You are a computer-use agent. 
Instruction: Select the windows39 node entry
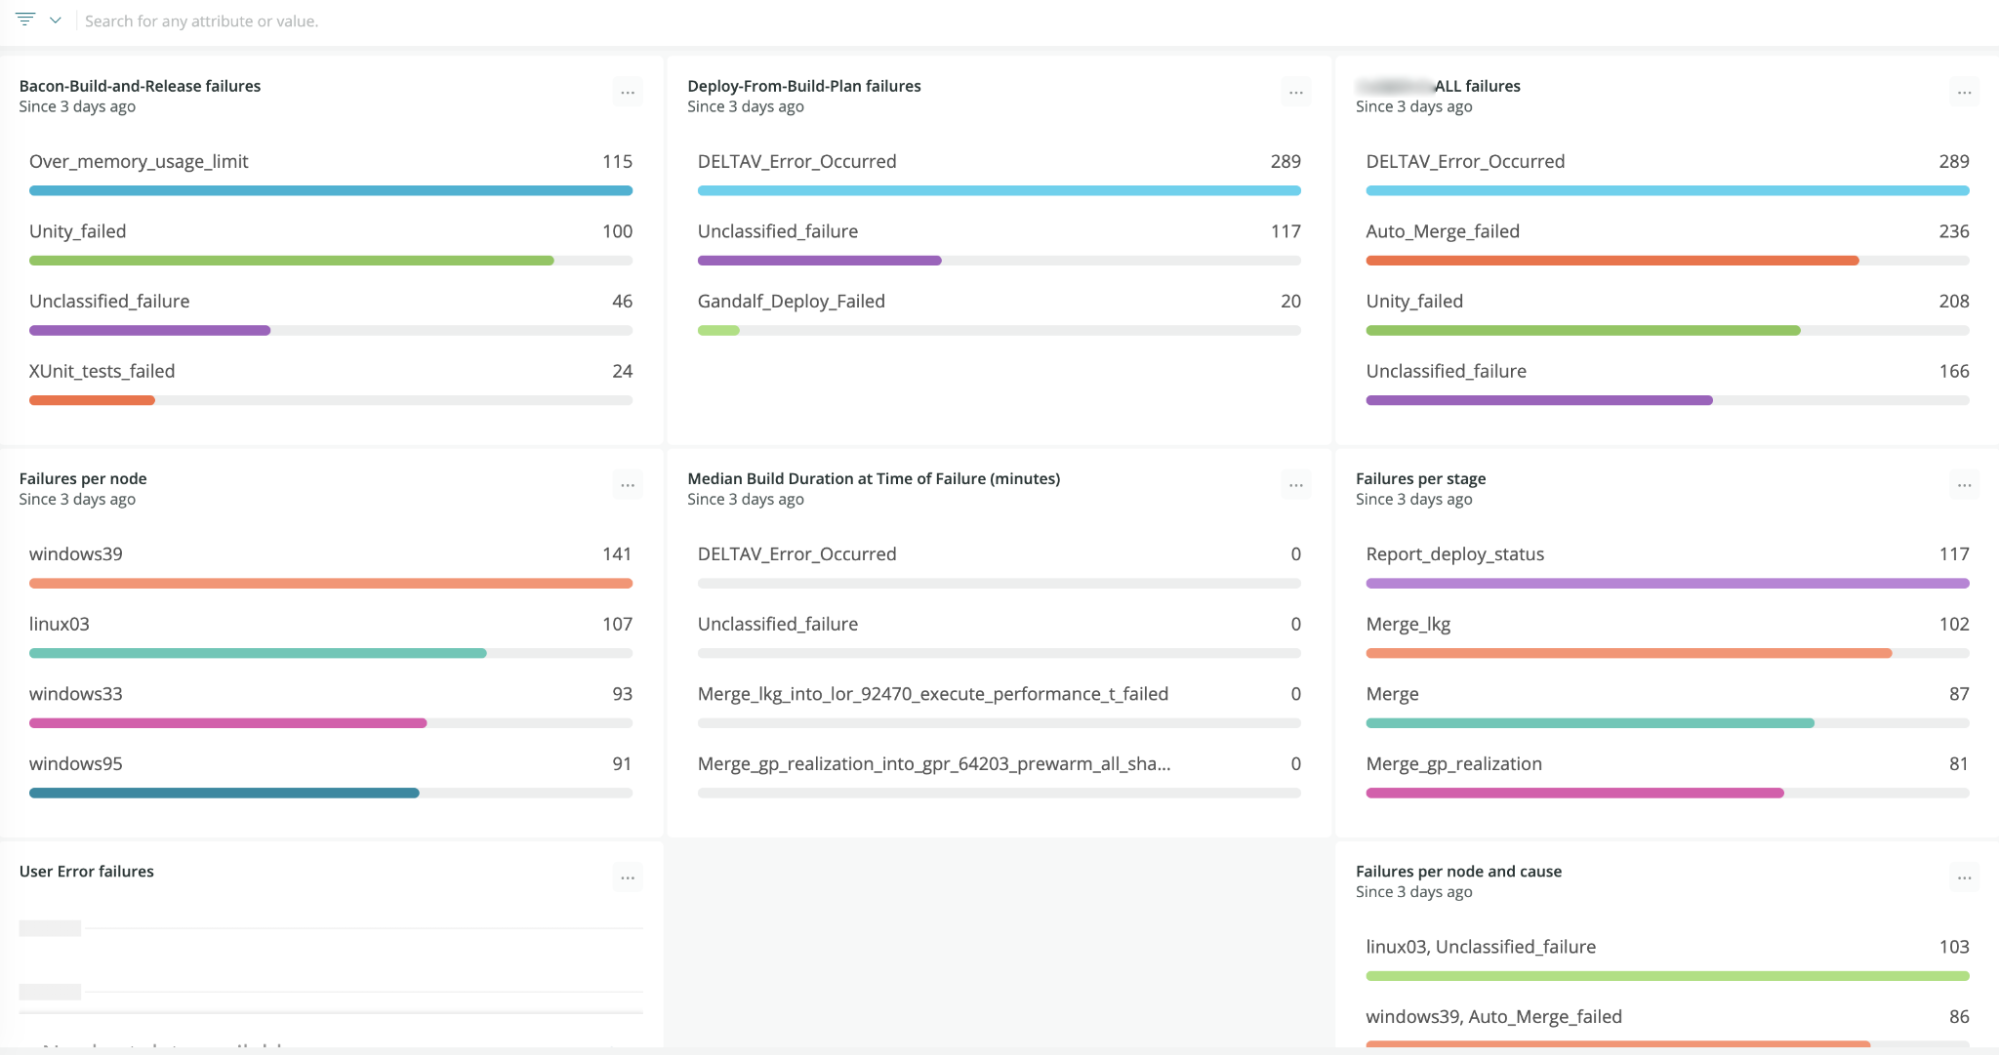[330, 555]
